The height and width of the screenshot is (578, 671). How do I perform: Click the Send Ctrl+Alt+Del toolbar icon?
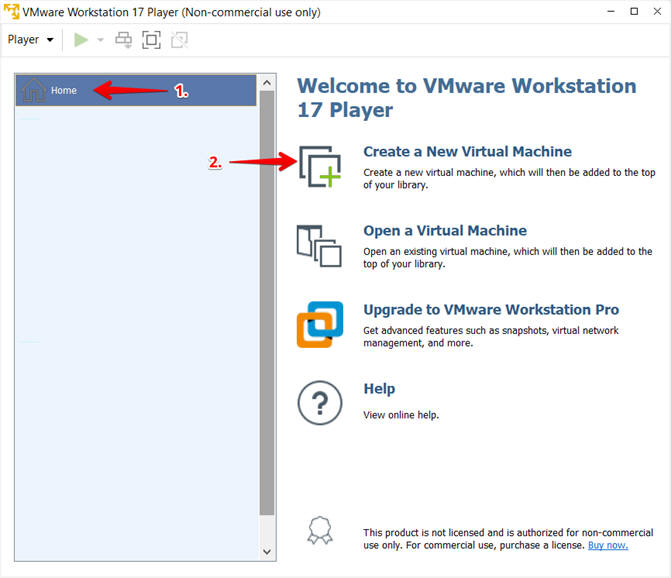tap(124, 40)
